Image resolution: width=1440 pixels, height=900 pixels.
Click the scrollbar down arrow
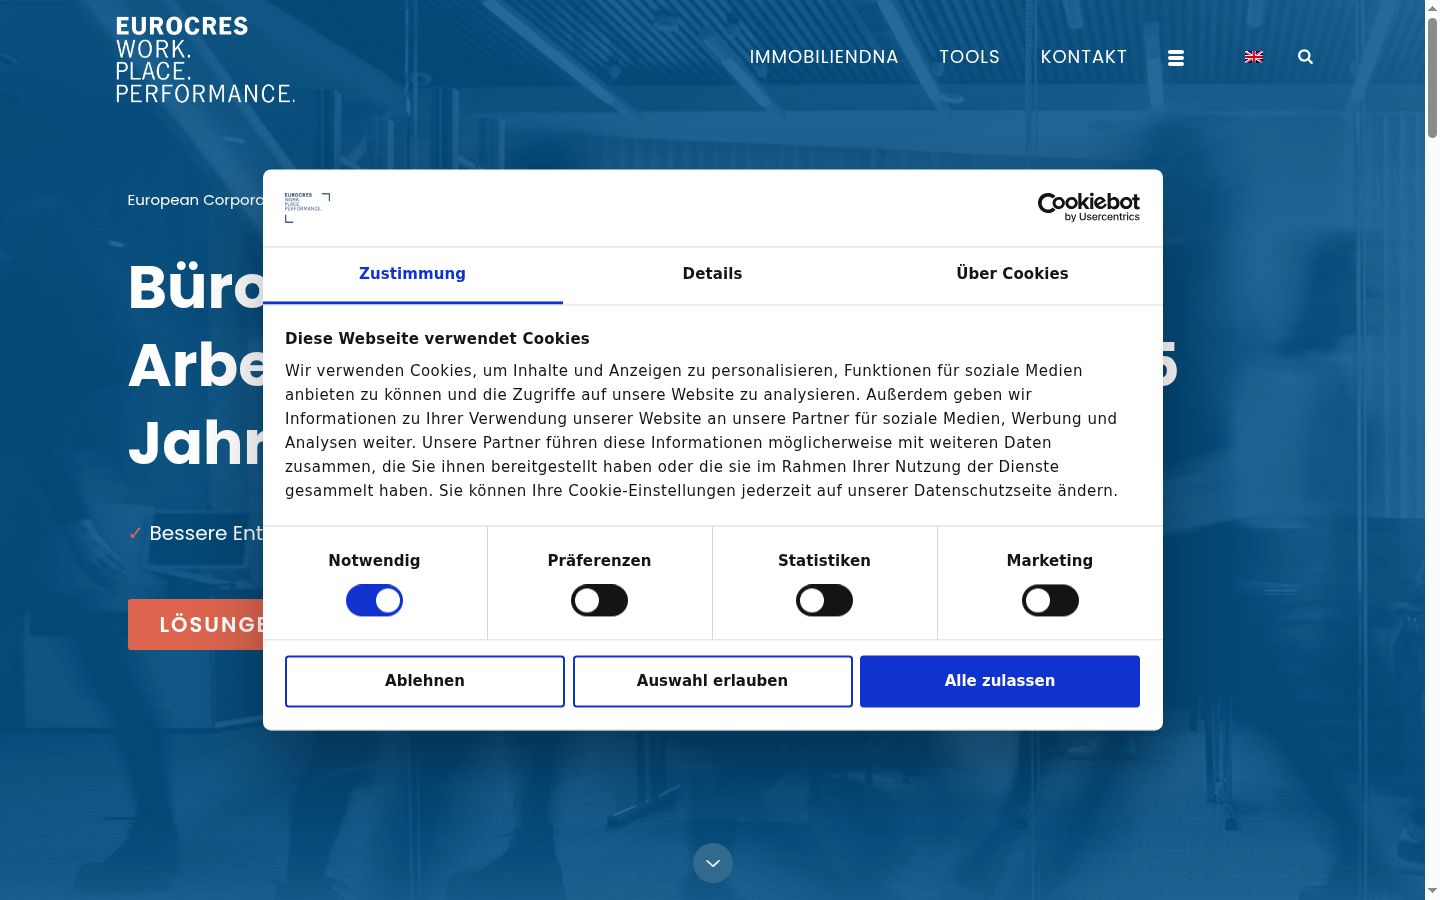click(1432, 890)
